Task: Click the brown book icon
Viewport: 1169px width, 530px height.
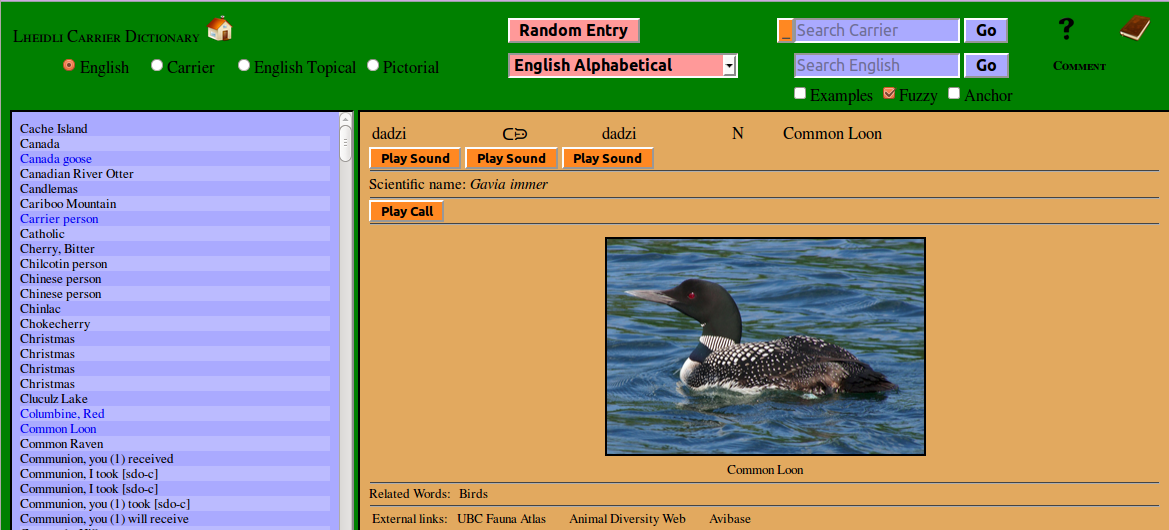Action: (1134, 29)
